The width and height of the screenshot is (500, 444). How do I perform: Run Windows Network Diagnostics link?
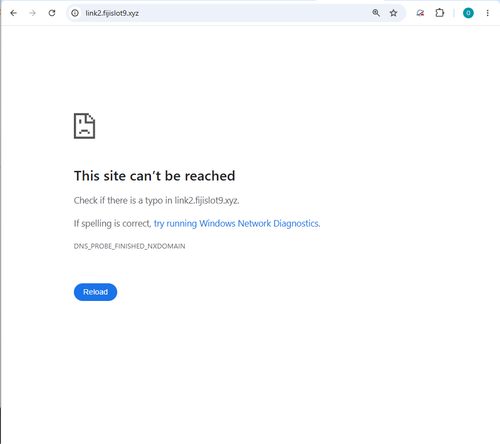(237, 223)
